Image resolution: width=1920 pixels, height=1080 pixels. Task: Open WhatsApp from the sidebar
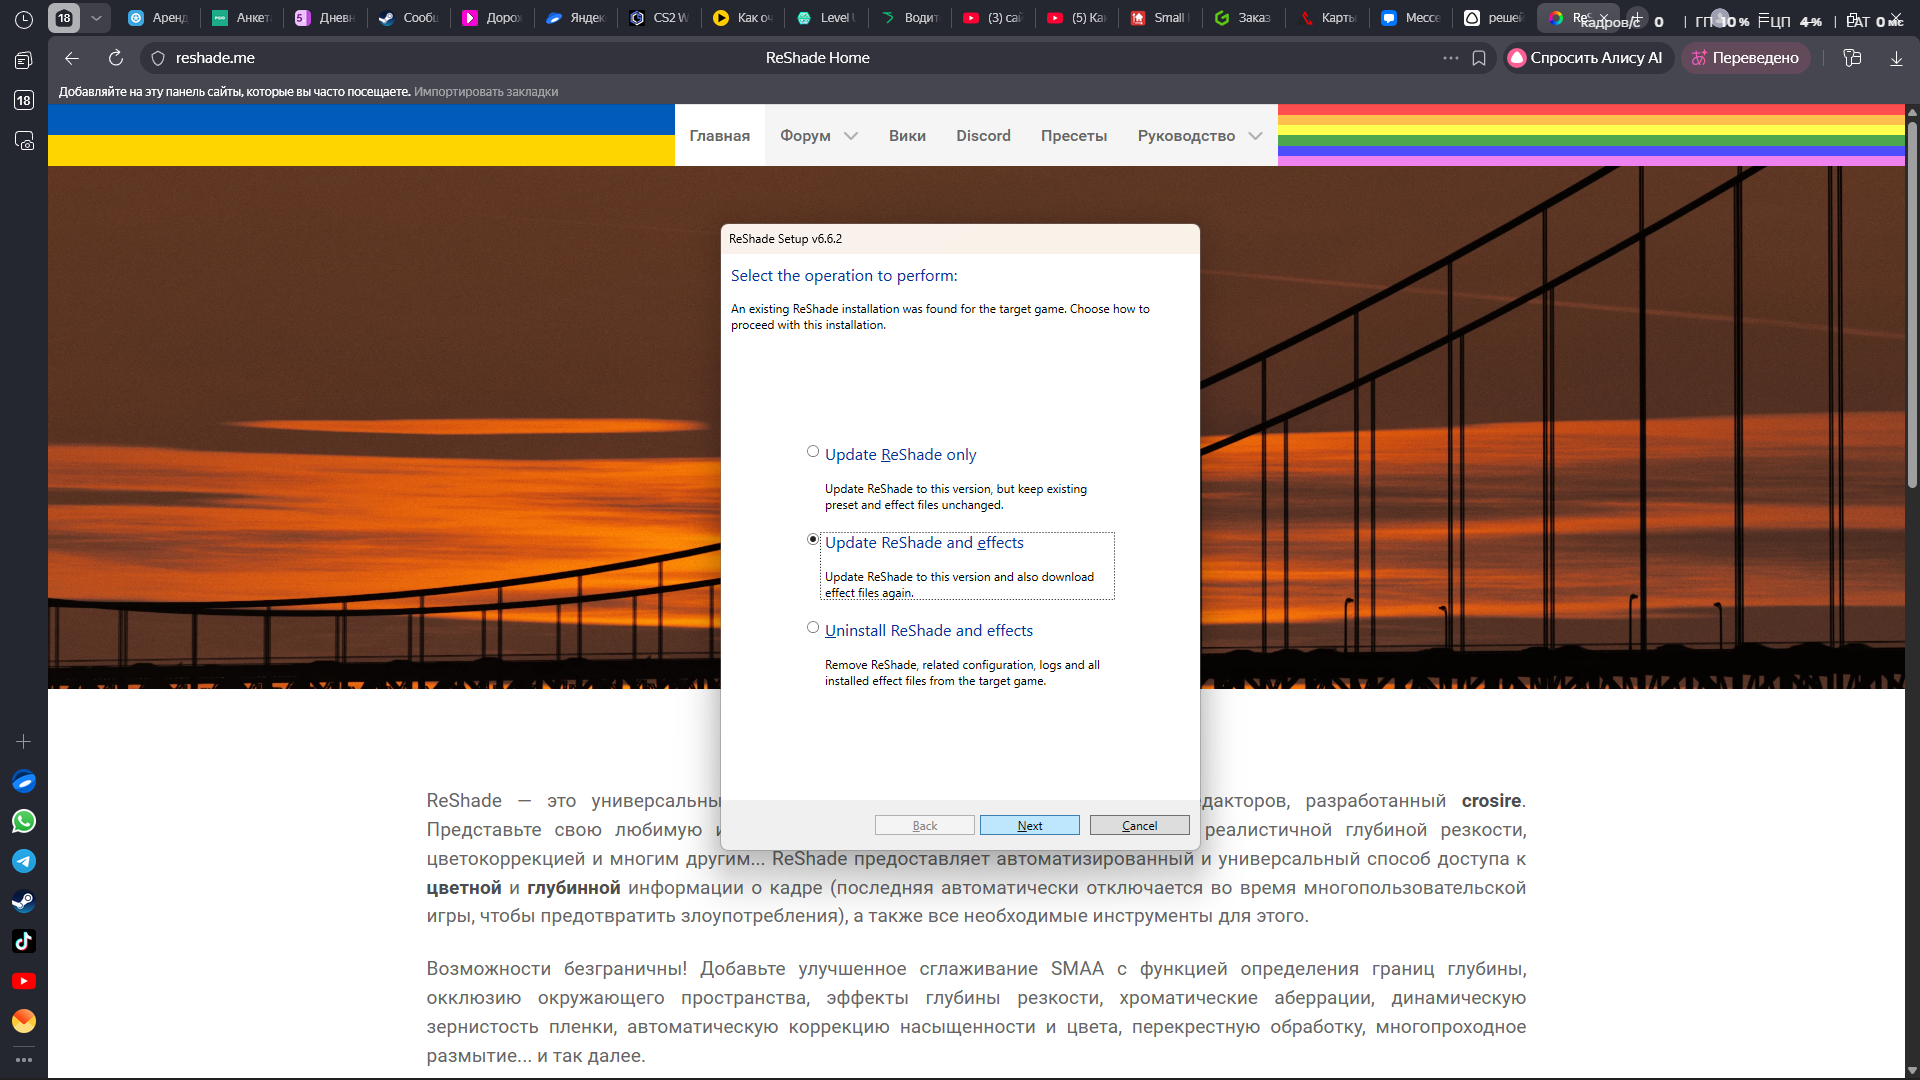pos(24,822)
